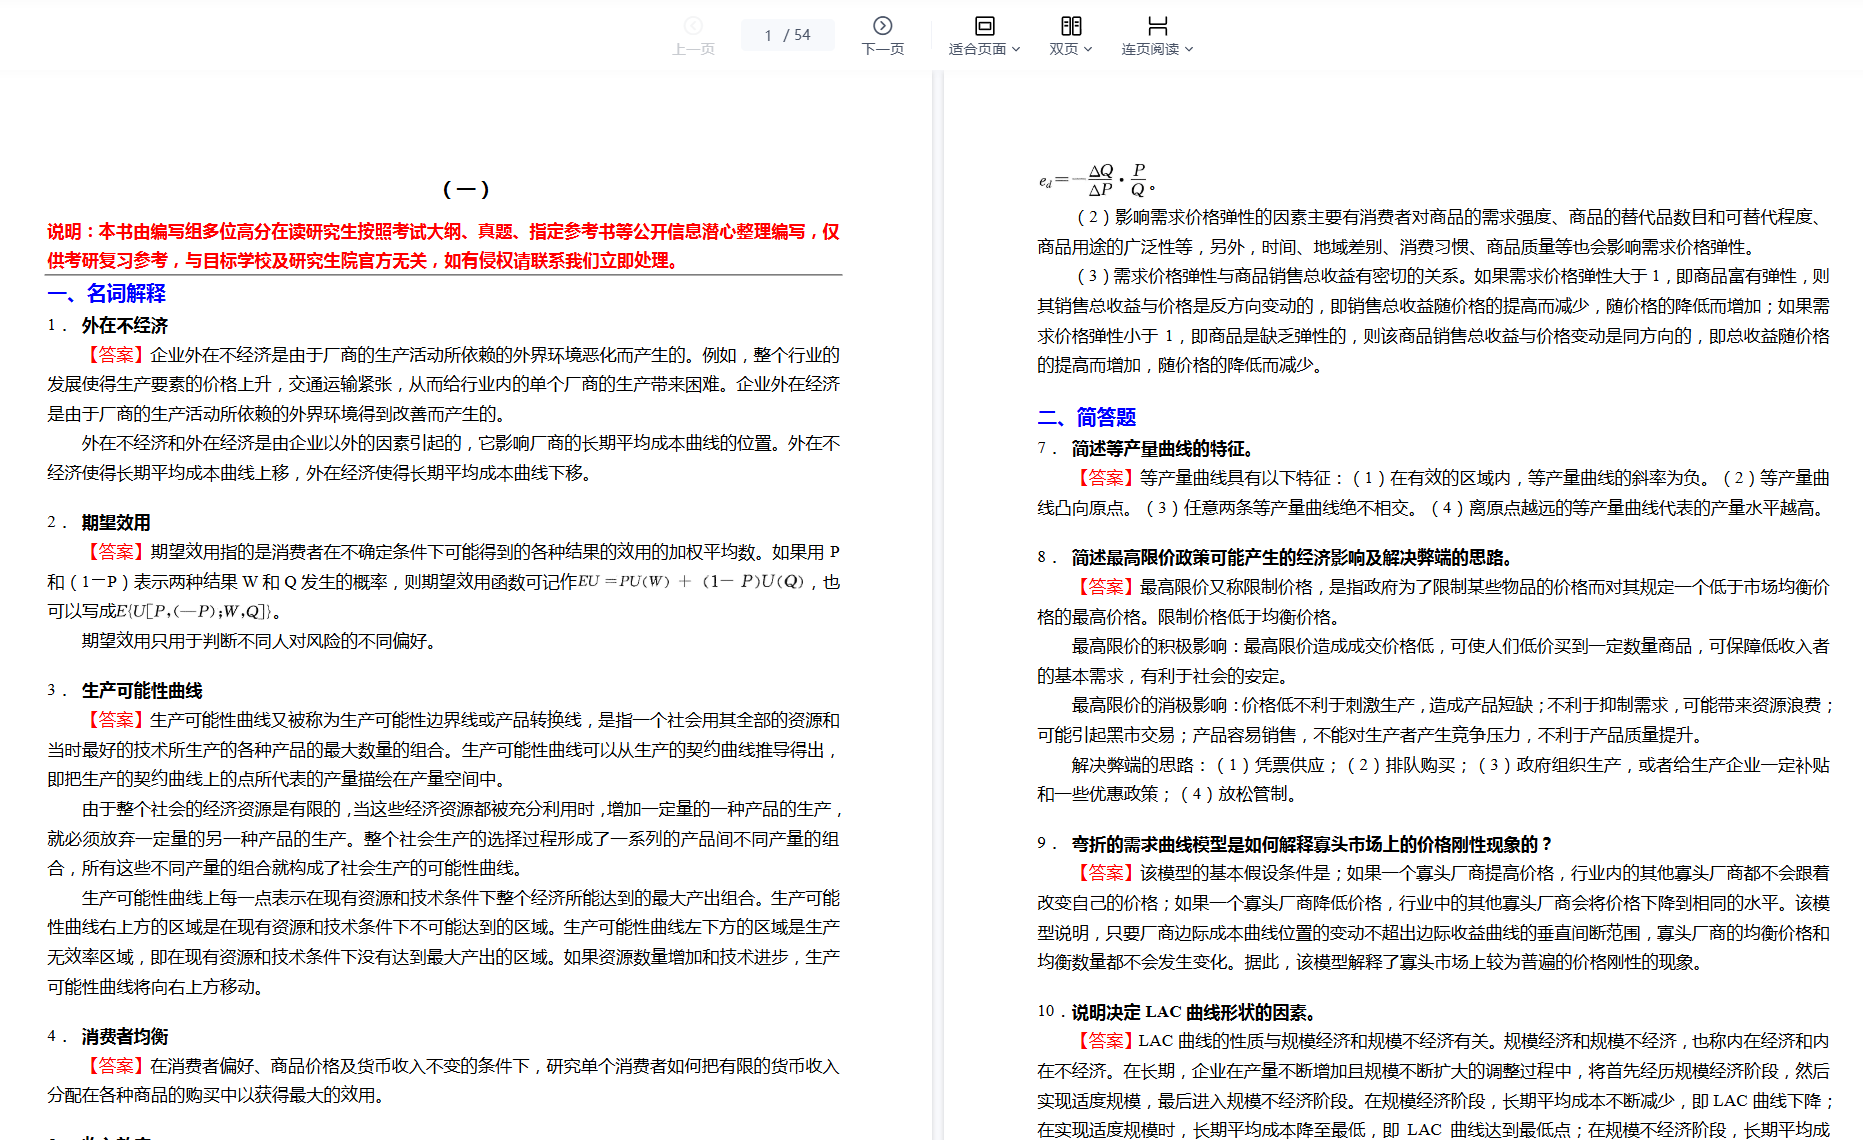Click the disabled previous page arrow icon

coord(693,26)
